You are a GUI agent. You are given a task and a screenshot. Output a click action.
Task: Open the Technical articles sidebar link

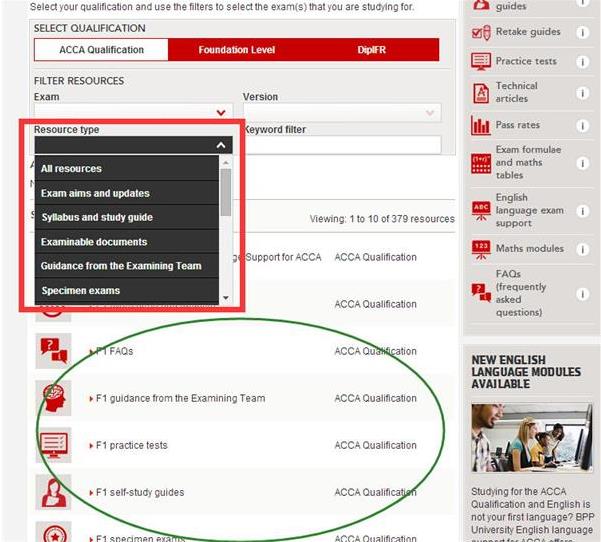(516, 92)
